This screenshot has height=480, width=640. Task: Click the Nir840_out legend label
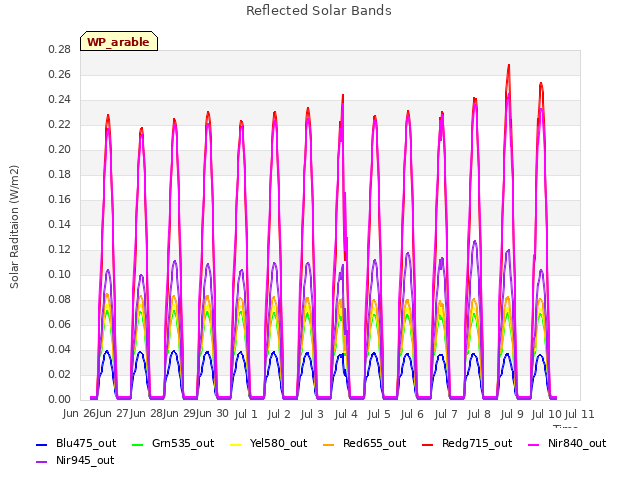577,443
